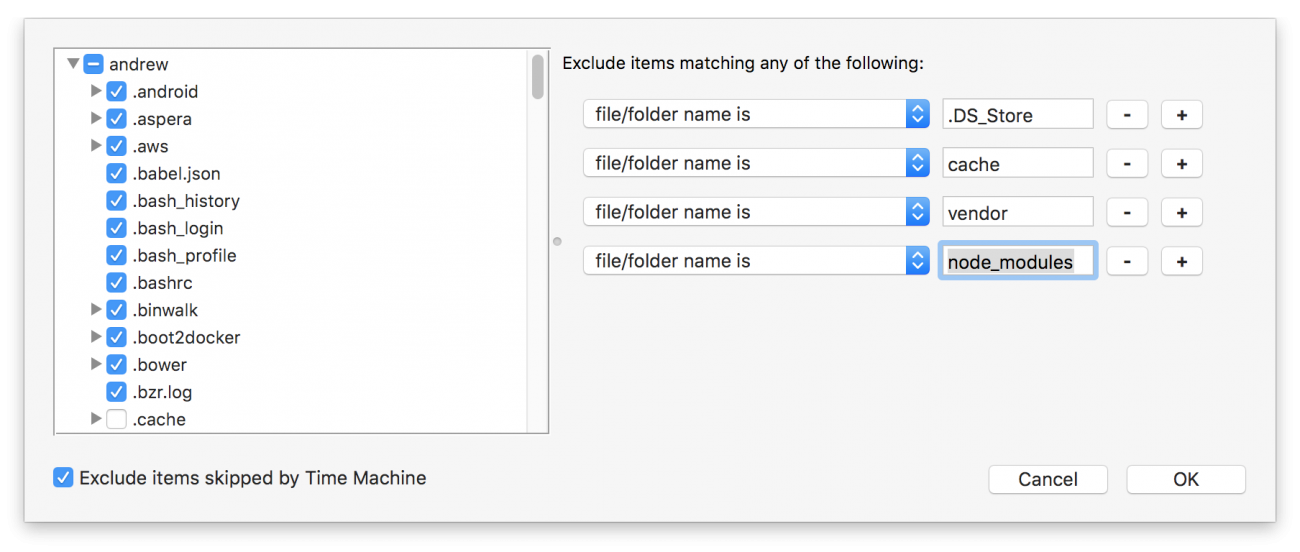Dismiss the dialog with Cancel
Viewport: 1300px width, 552px height.
1048,479
